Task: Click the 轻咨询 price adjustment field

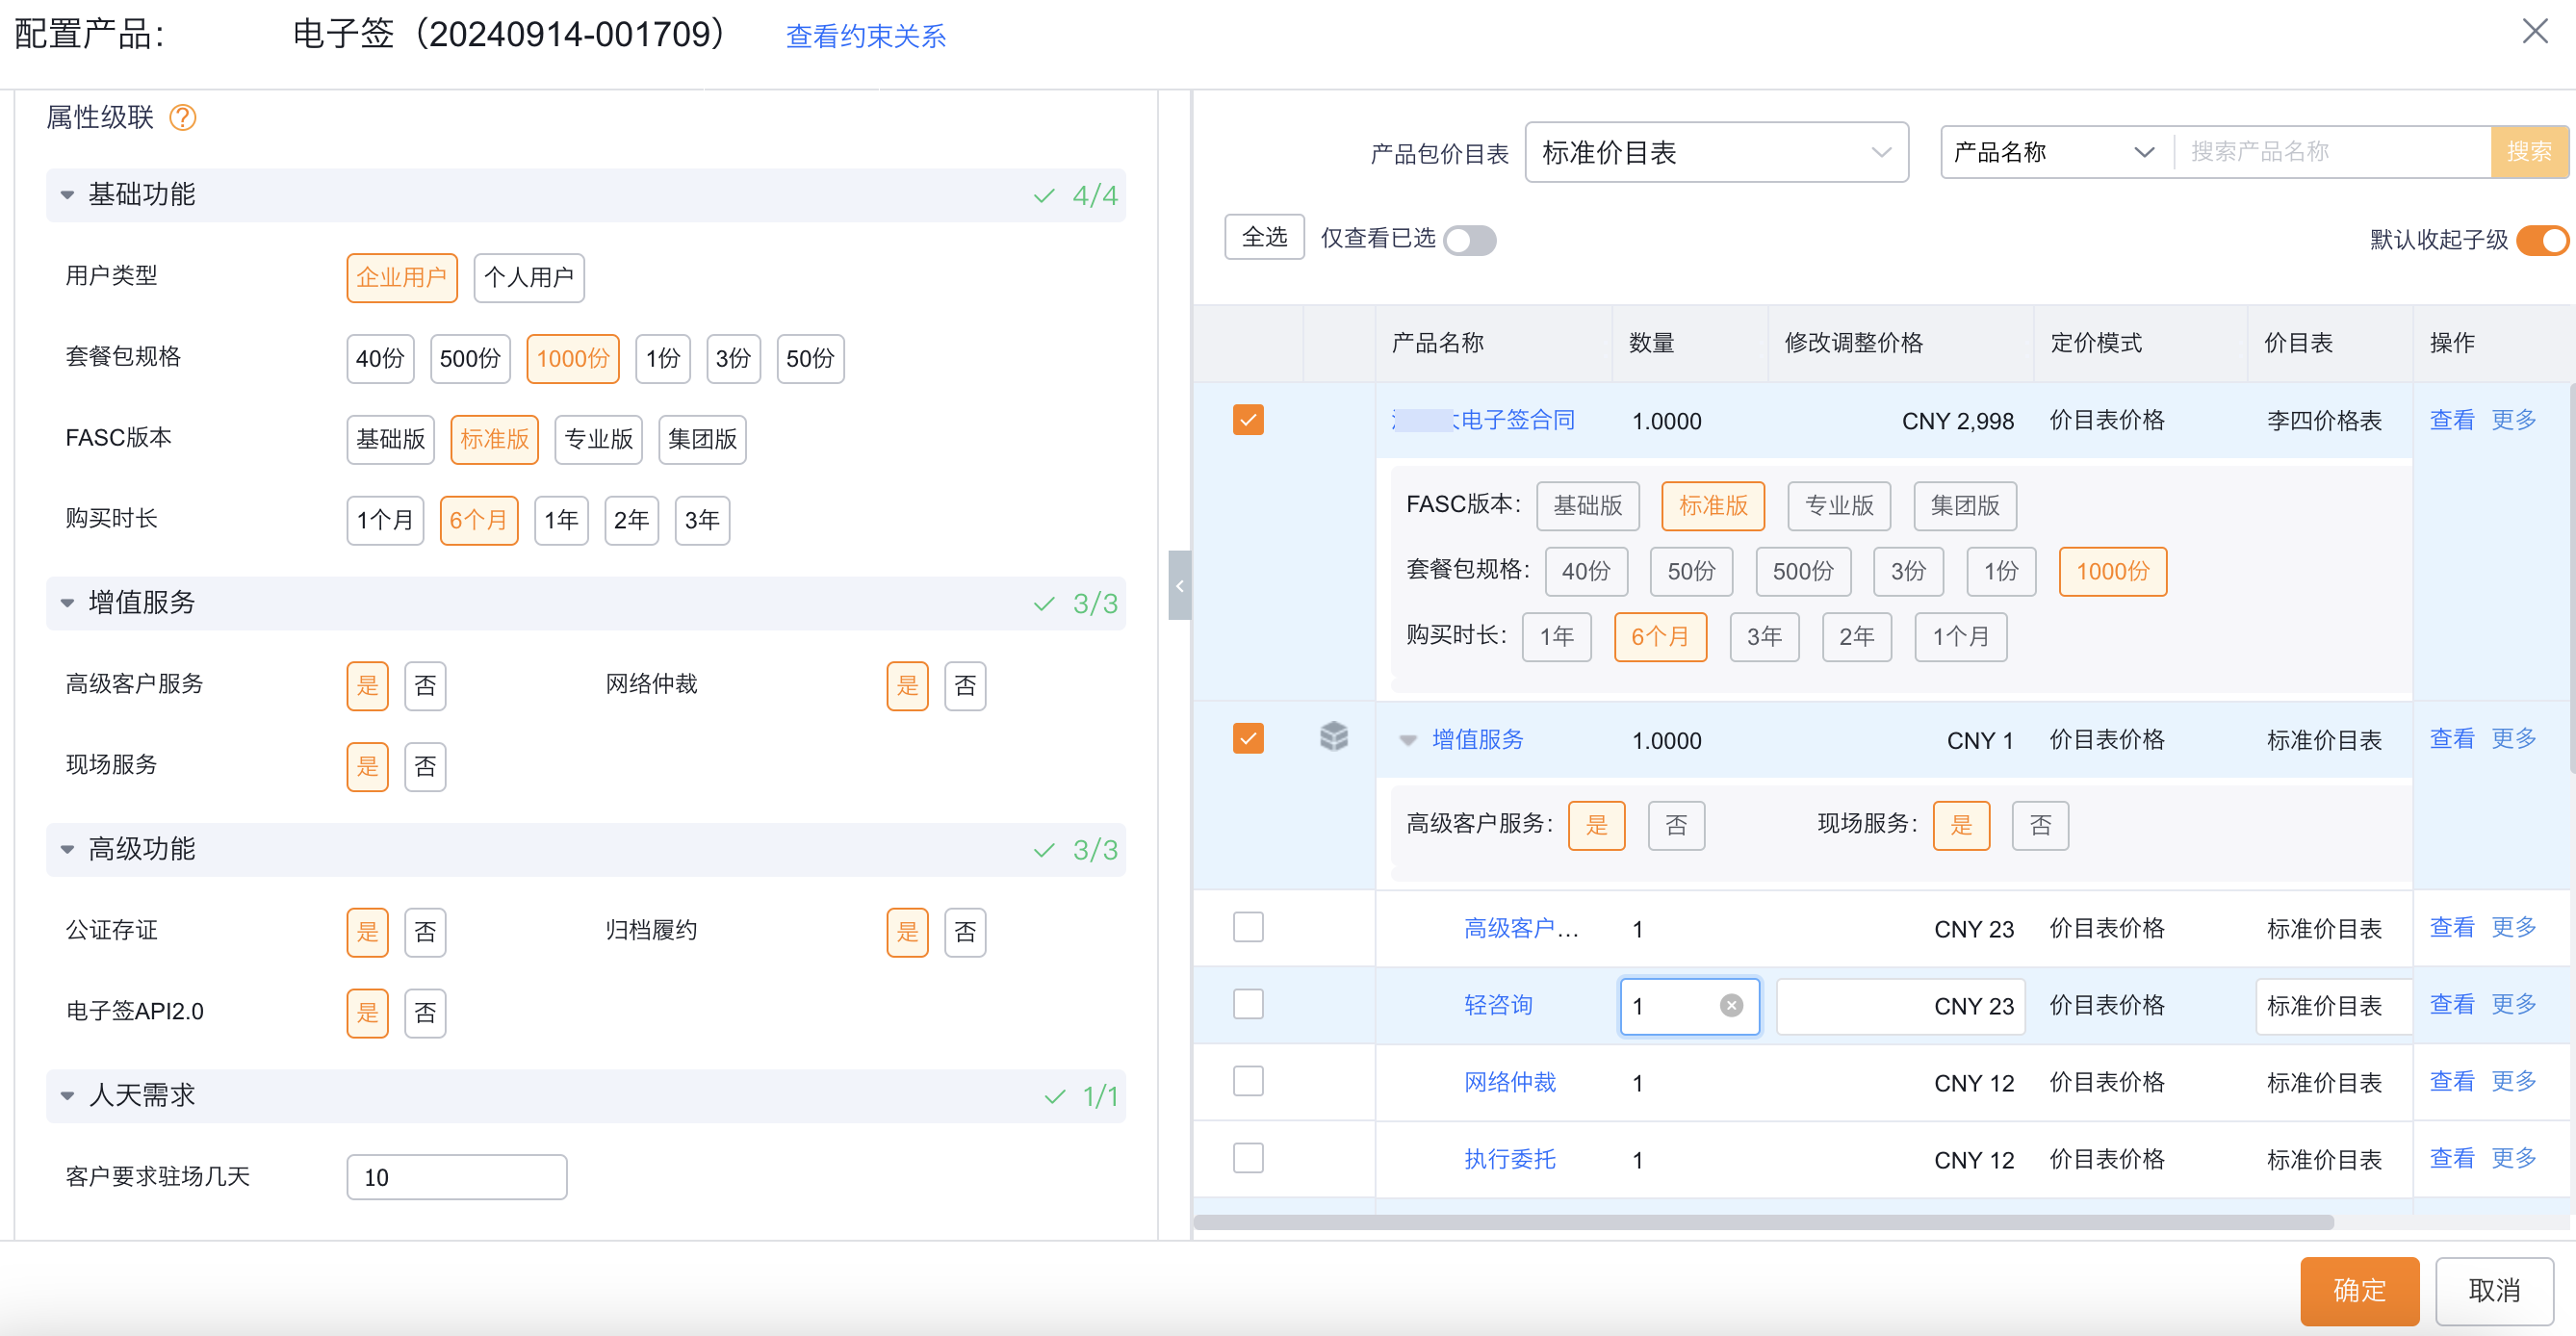Action: 1901,1006
